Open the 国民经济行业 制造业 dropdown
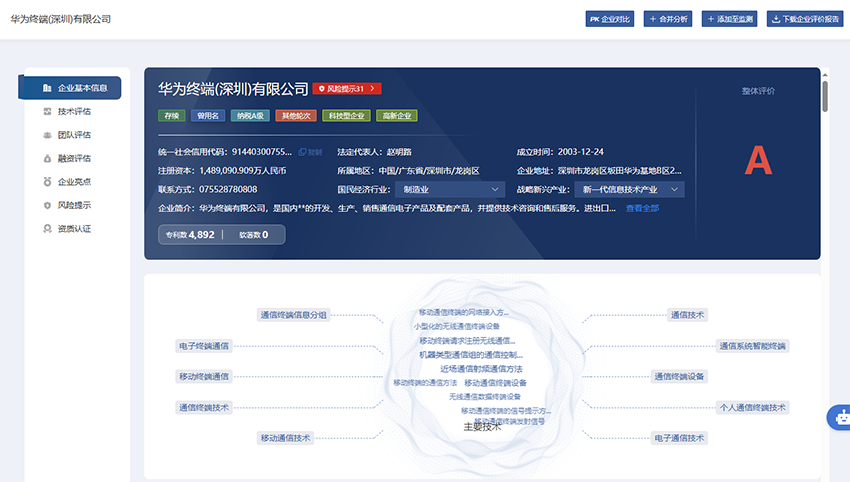 tap(450, 189)
